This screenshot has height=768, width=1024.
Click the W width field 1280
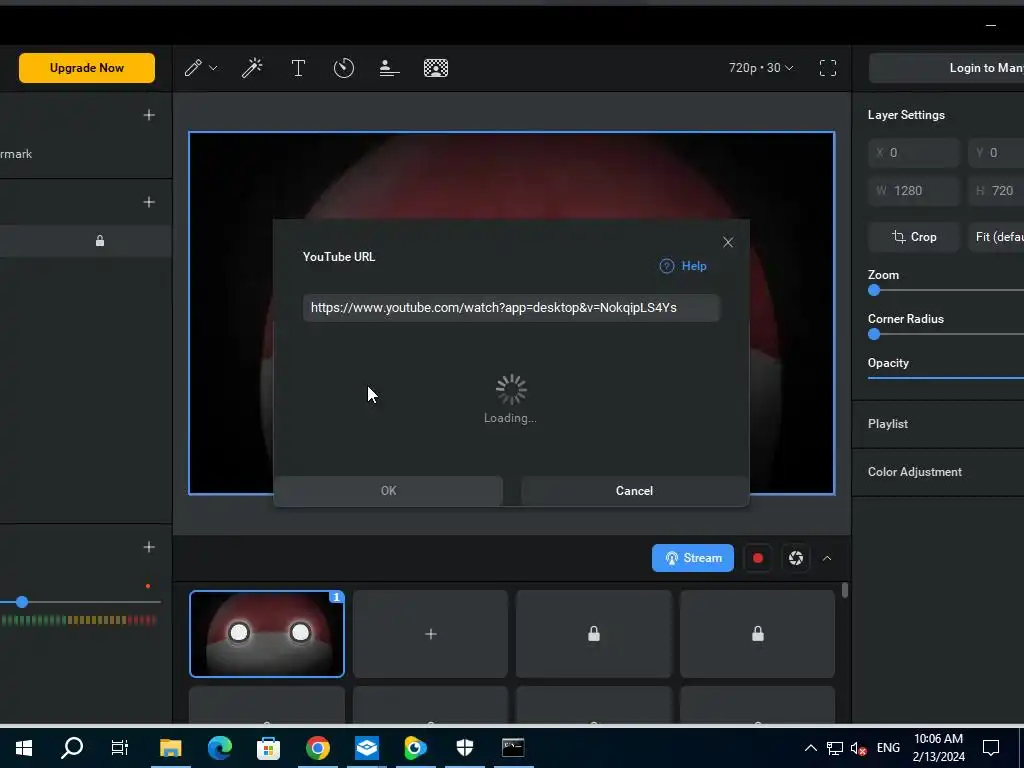tap(914, 191)
